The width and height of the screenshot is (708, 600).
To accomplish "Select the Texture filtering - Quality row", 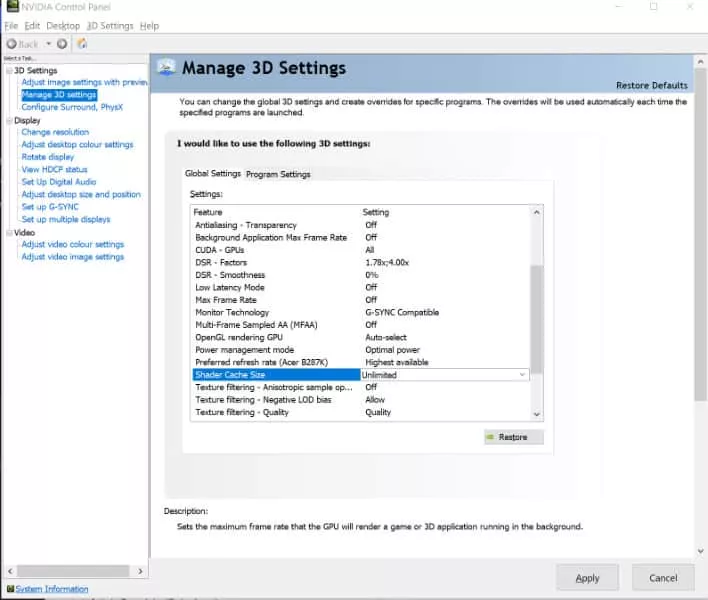I will [x=361, y=412].
